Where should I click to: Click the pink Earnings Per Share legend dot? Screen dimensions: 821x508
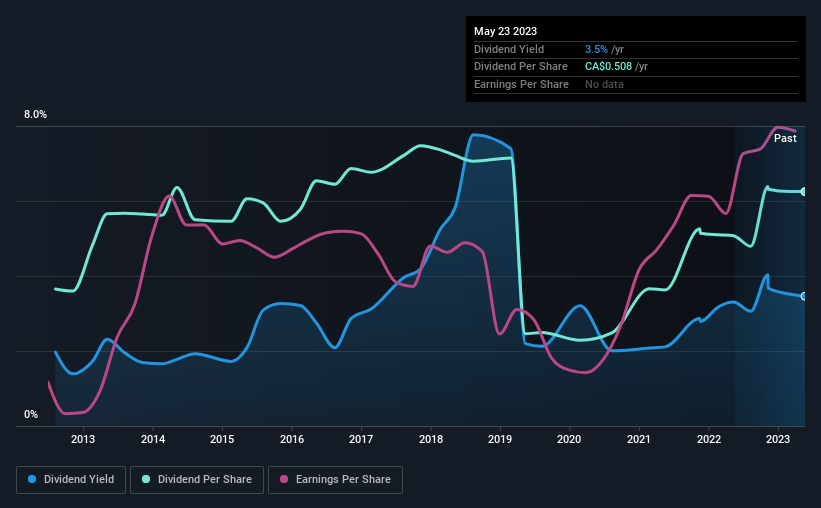pos(284,479)
